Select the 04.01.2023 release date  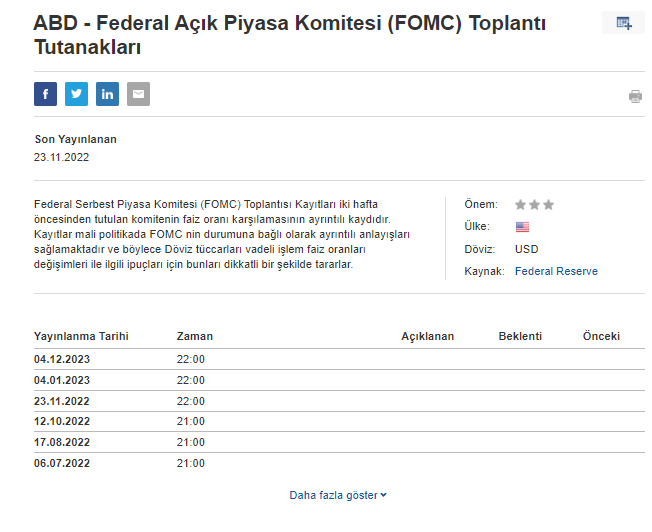pyautogui.click(x=62, y=380)
